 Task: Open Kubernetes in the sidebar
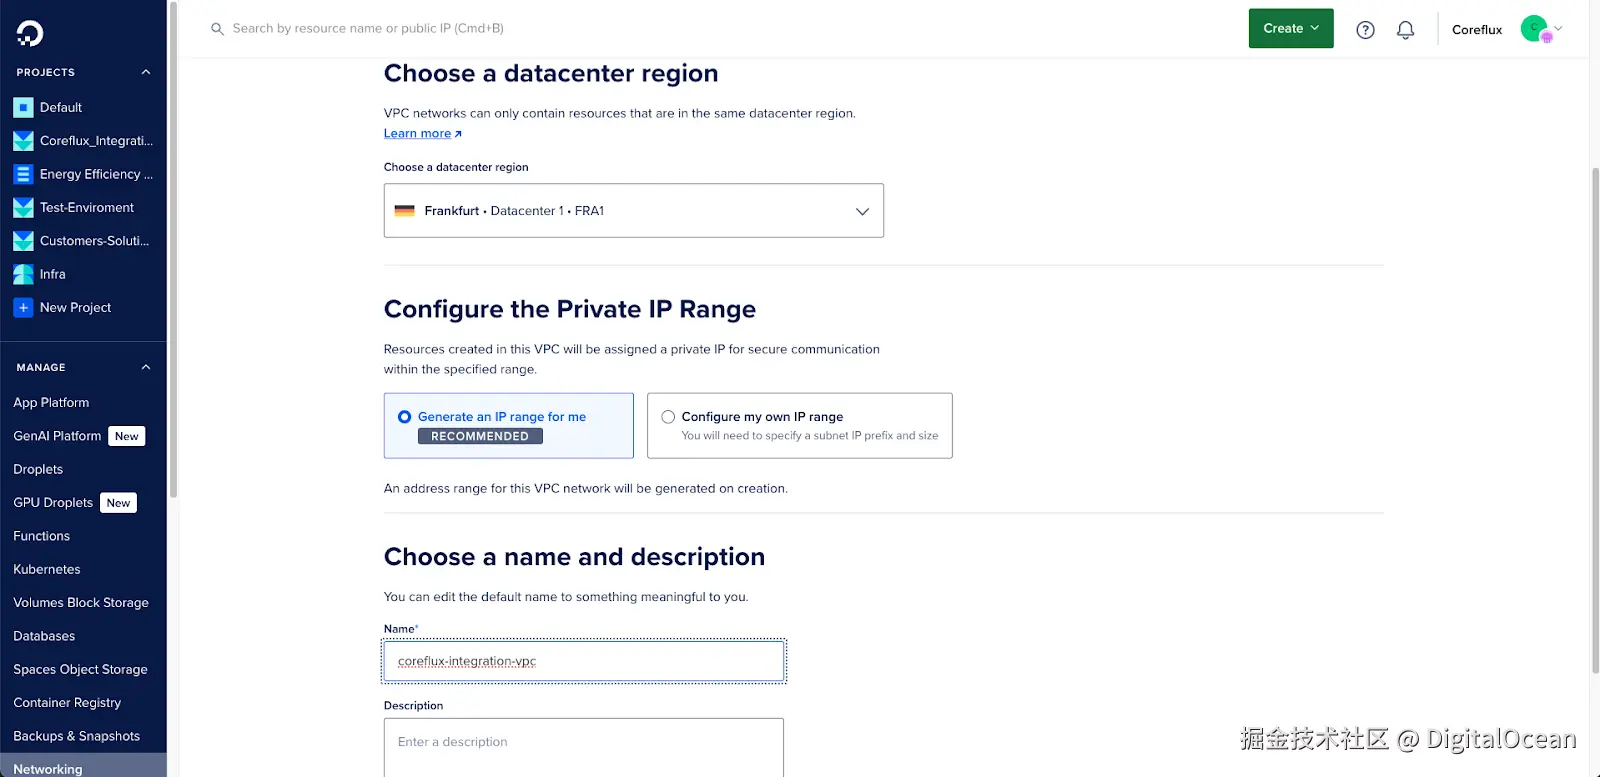click(x=47, y=569)
